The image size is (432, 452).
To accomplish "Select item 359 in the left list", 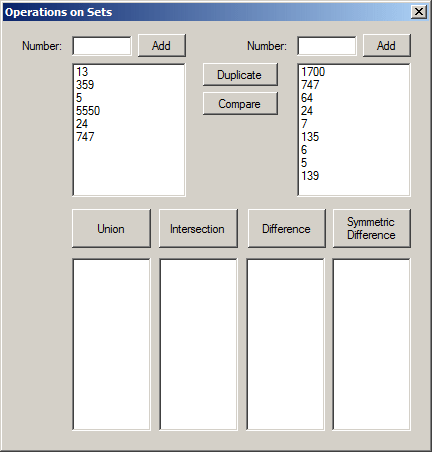I will coord(85,85).
